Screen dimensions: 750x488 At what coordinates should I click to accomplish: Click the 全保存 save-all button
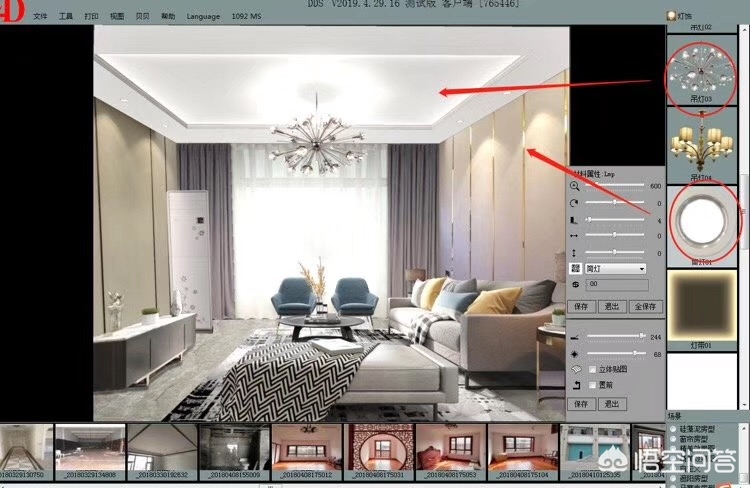tap(646, 306)
